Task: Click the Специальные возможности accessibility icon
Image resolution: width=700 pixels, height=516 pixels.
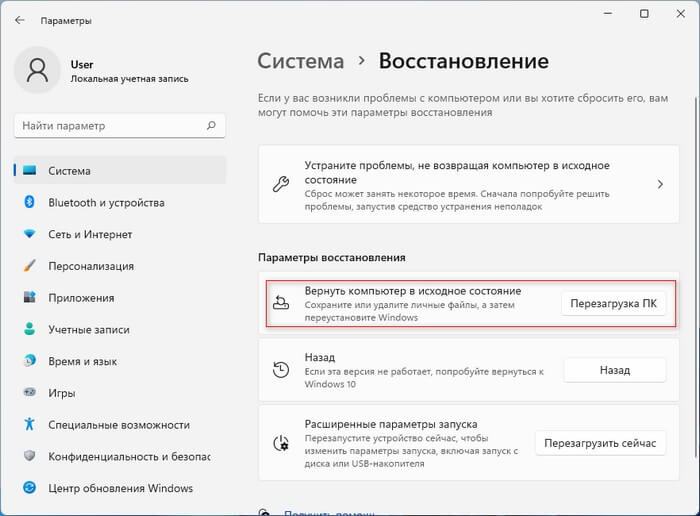Action: 29,424
